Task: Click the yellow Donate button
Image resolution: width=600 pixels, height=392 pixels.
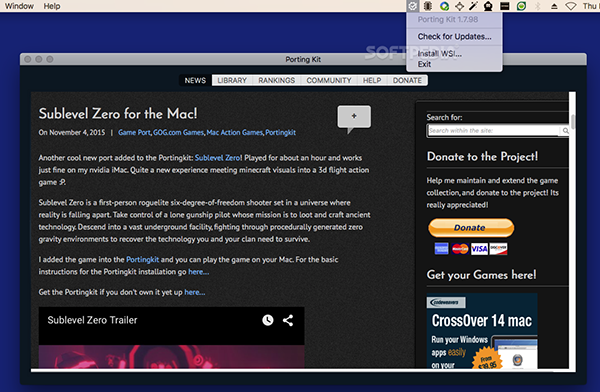Action: (x=471, y=228)
